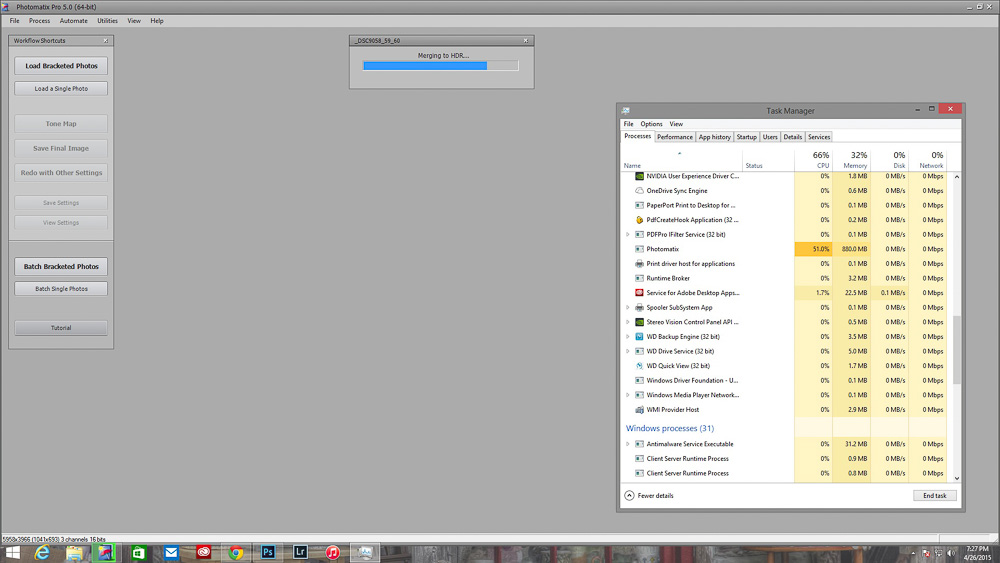Screen dimensions: 1000x563
Task: Expand the Spooler SubSystem App entry
Action: tap(627, 308)
